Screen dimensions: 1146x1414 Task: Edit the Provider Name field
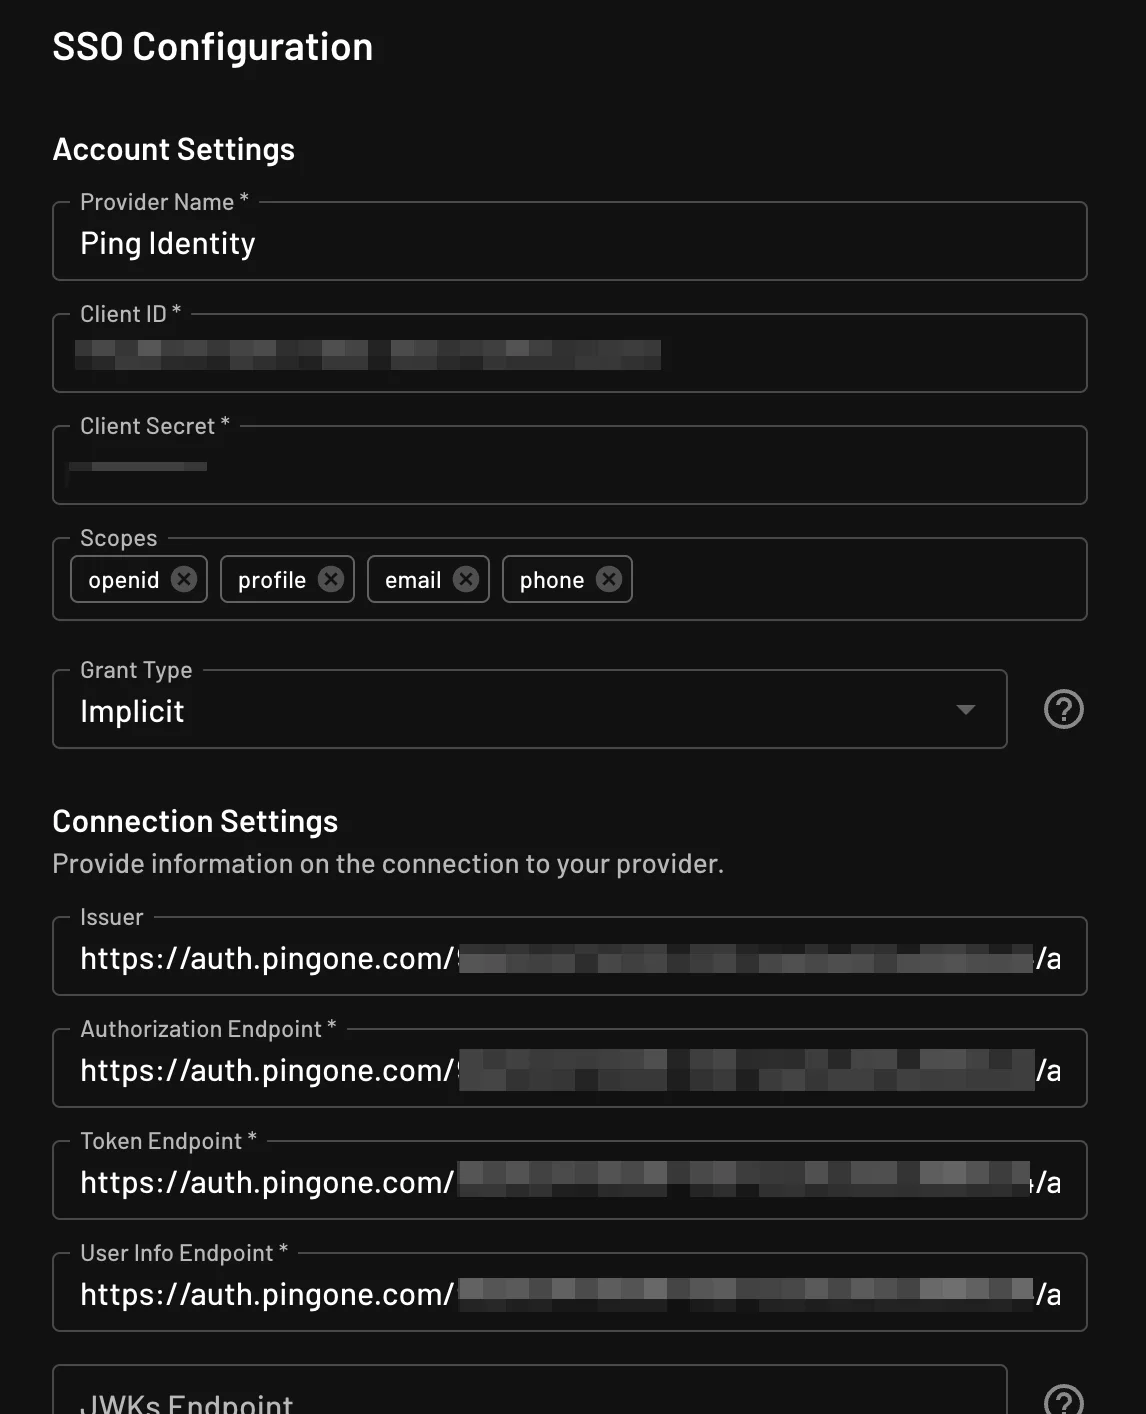[x=568, y=243]
